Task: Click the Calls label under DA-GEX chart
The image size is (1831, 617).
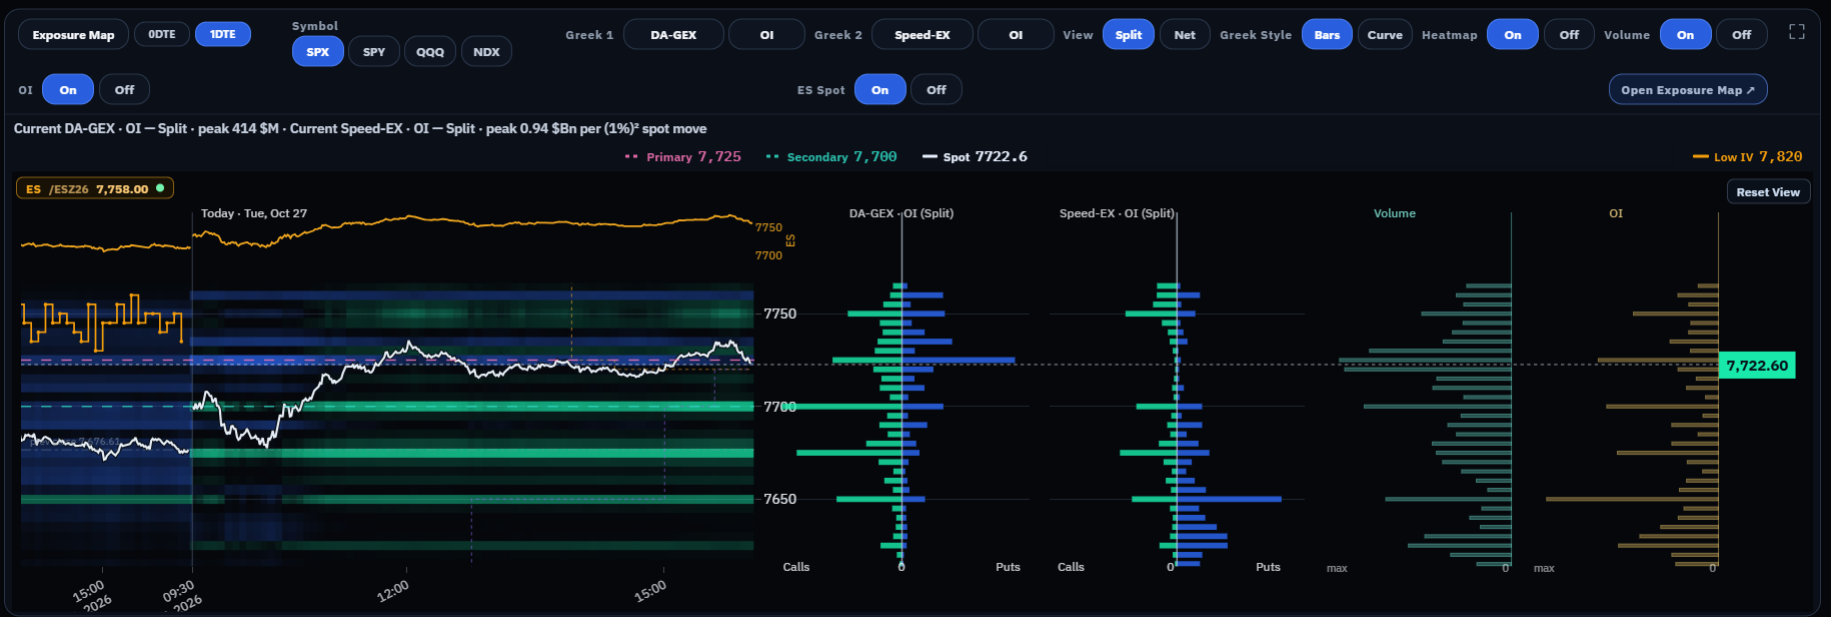Action: [796, 567]
